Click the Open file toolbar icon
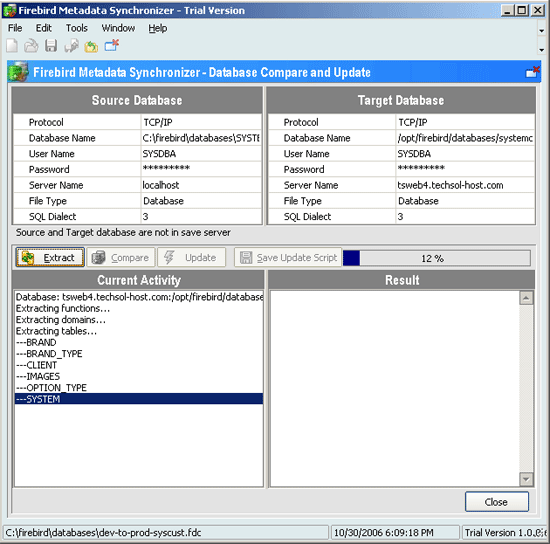The width and height of the screenshot is (550, 544). point(31,46)
